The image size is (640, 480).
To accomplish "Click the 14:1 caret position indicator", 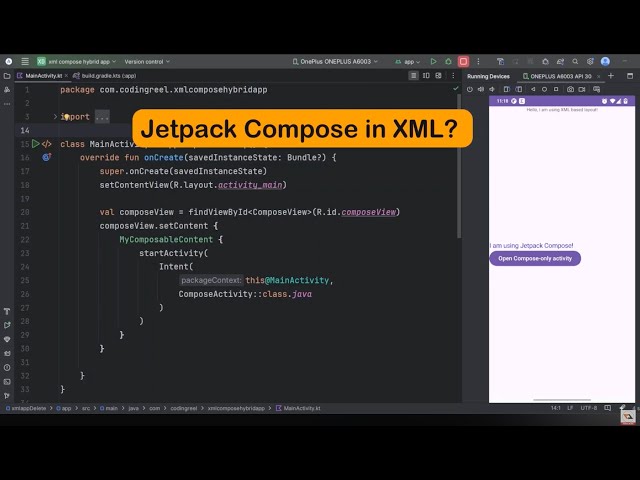I will (556, 408).
